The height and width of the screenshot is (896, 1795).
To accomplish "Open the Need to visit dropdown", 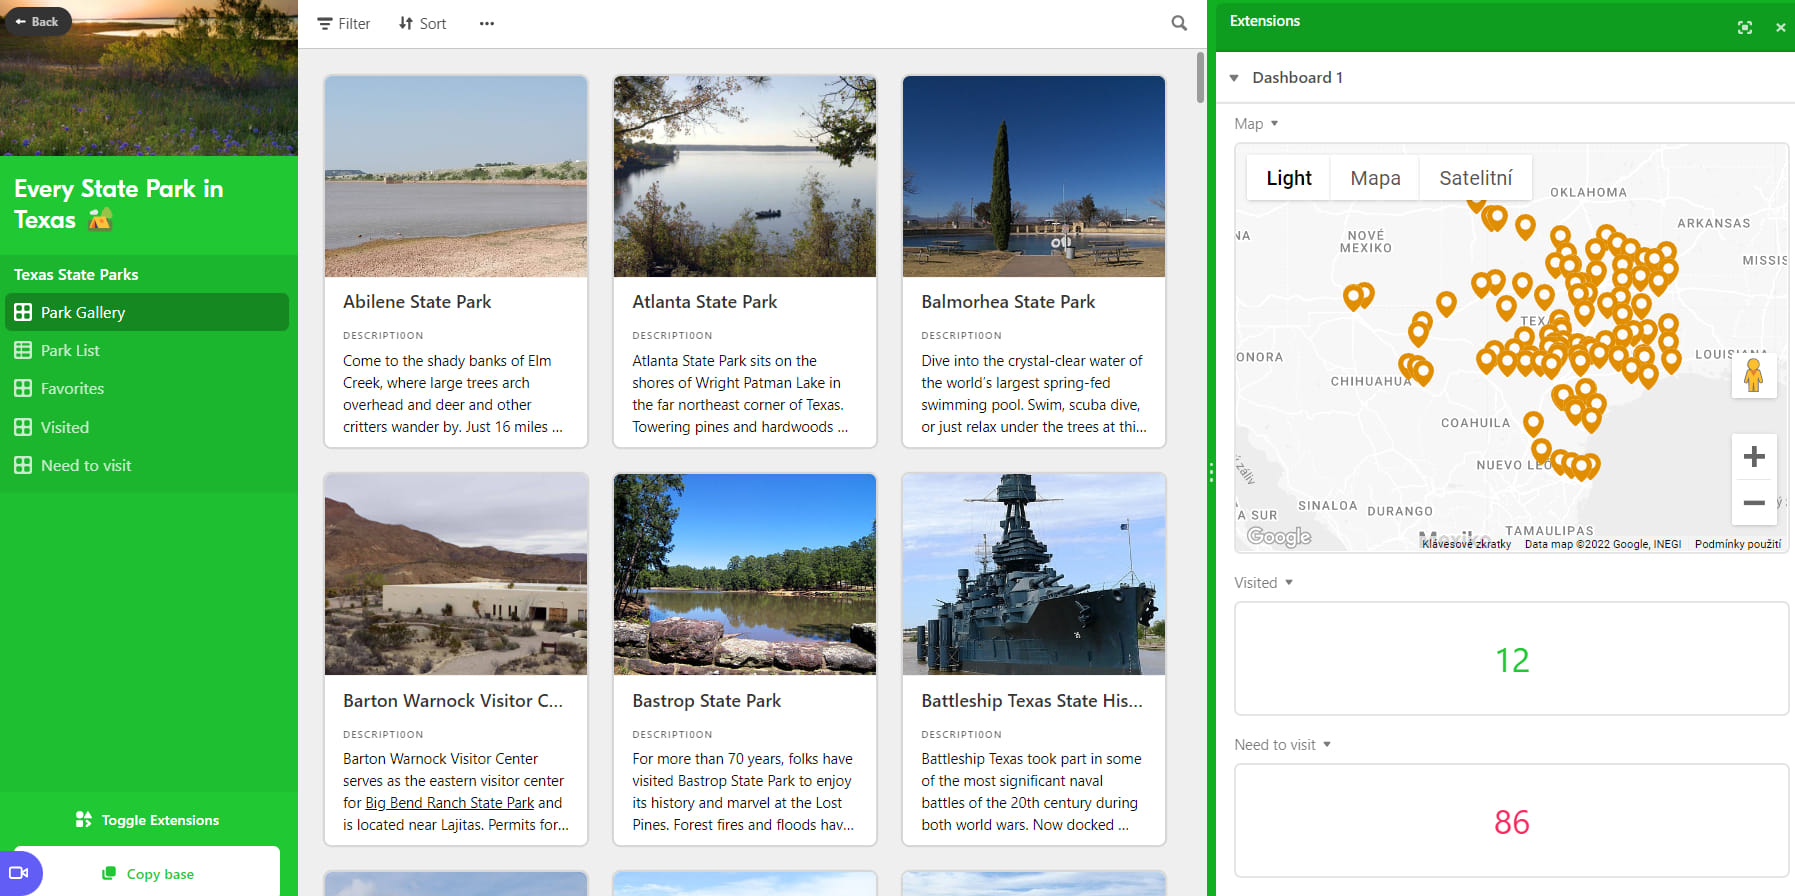I will click(x=1282, y=745).
